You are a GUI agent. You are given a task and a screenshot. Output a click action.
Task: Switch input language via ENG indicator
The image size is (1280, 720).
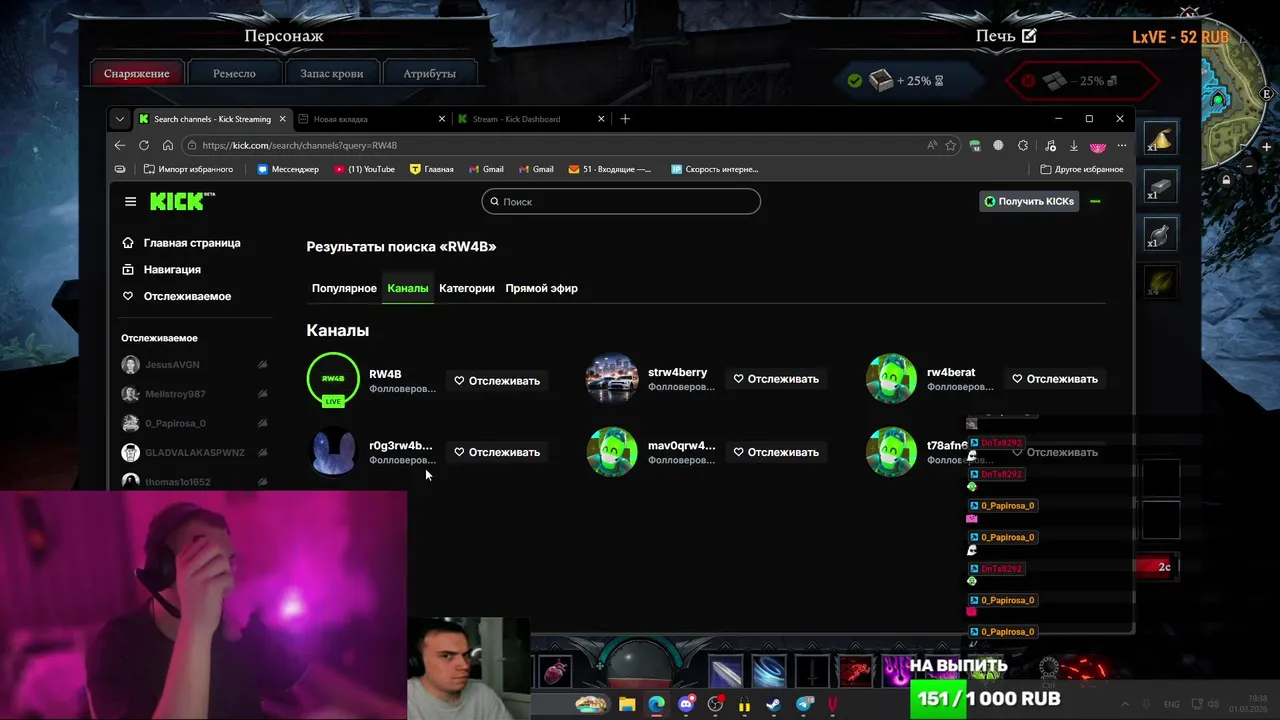coord(1172,704)
